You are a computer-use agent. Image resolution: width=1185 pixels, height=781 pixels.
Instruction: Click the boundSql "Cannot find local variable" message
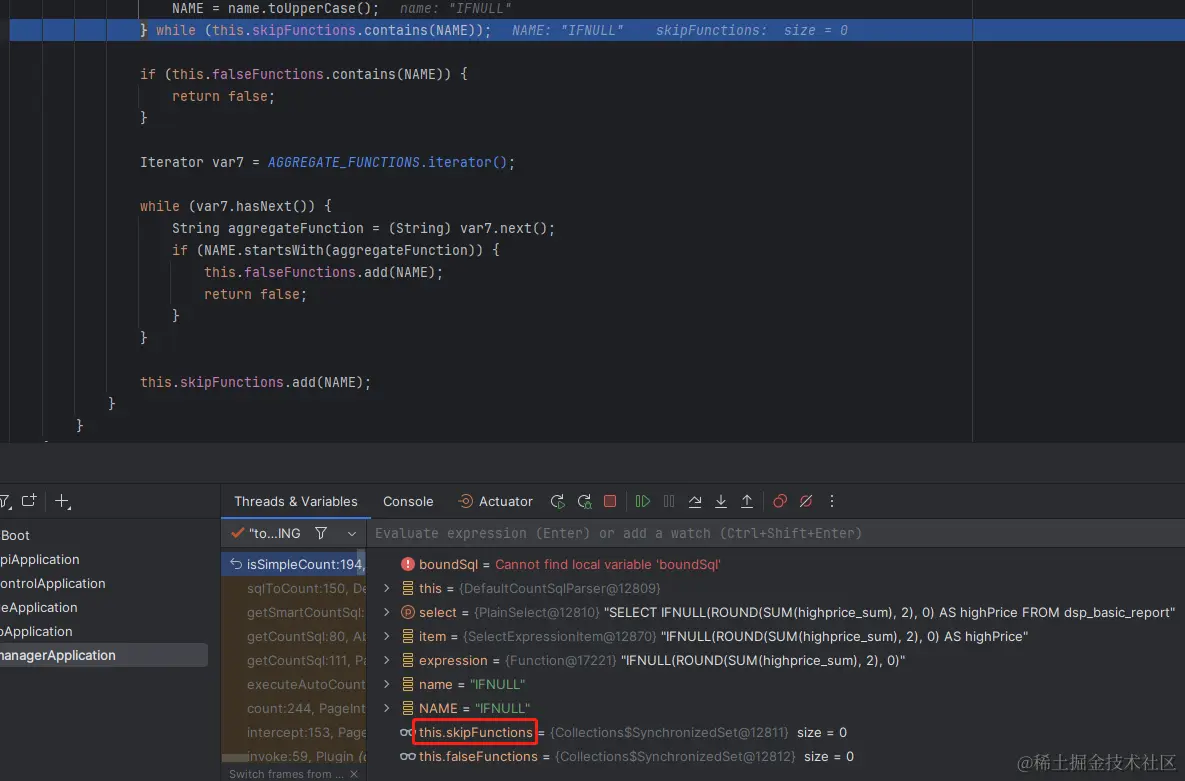(608, 564)
